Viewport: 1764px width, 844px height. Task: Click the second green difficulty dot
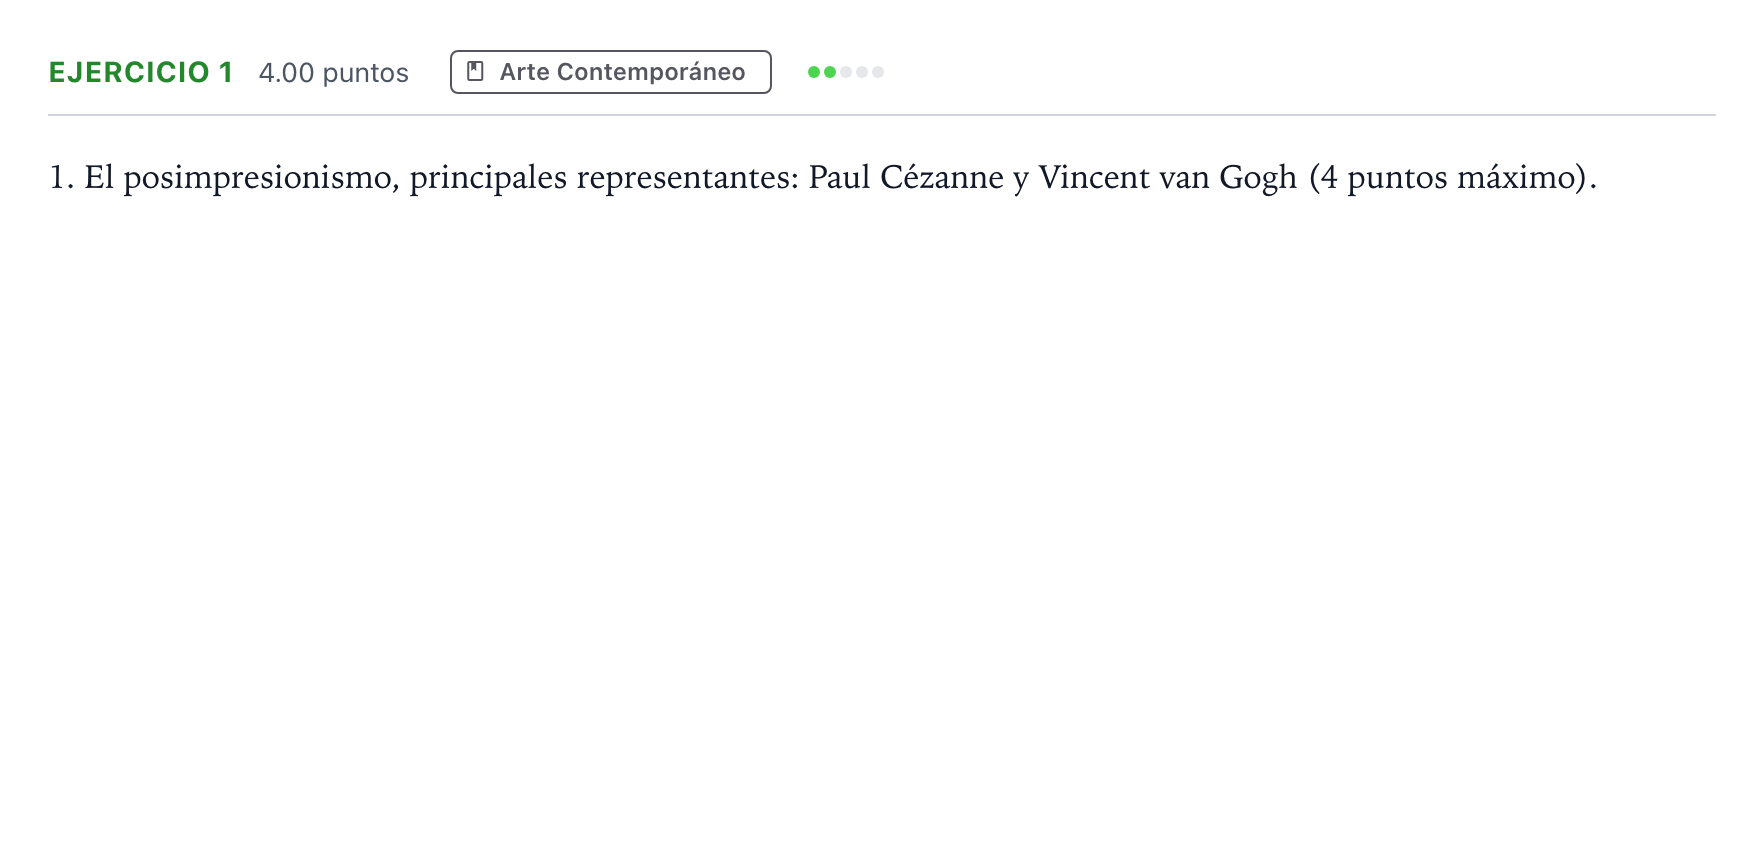click(830, 72)
